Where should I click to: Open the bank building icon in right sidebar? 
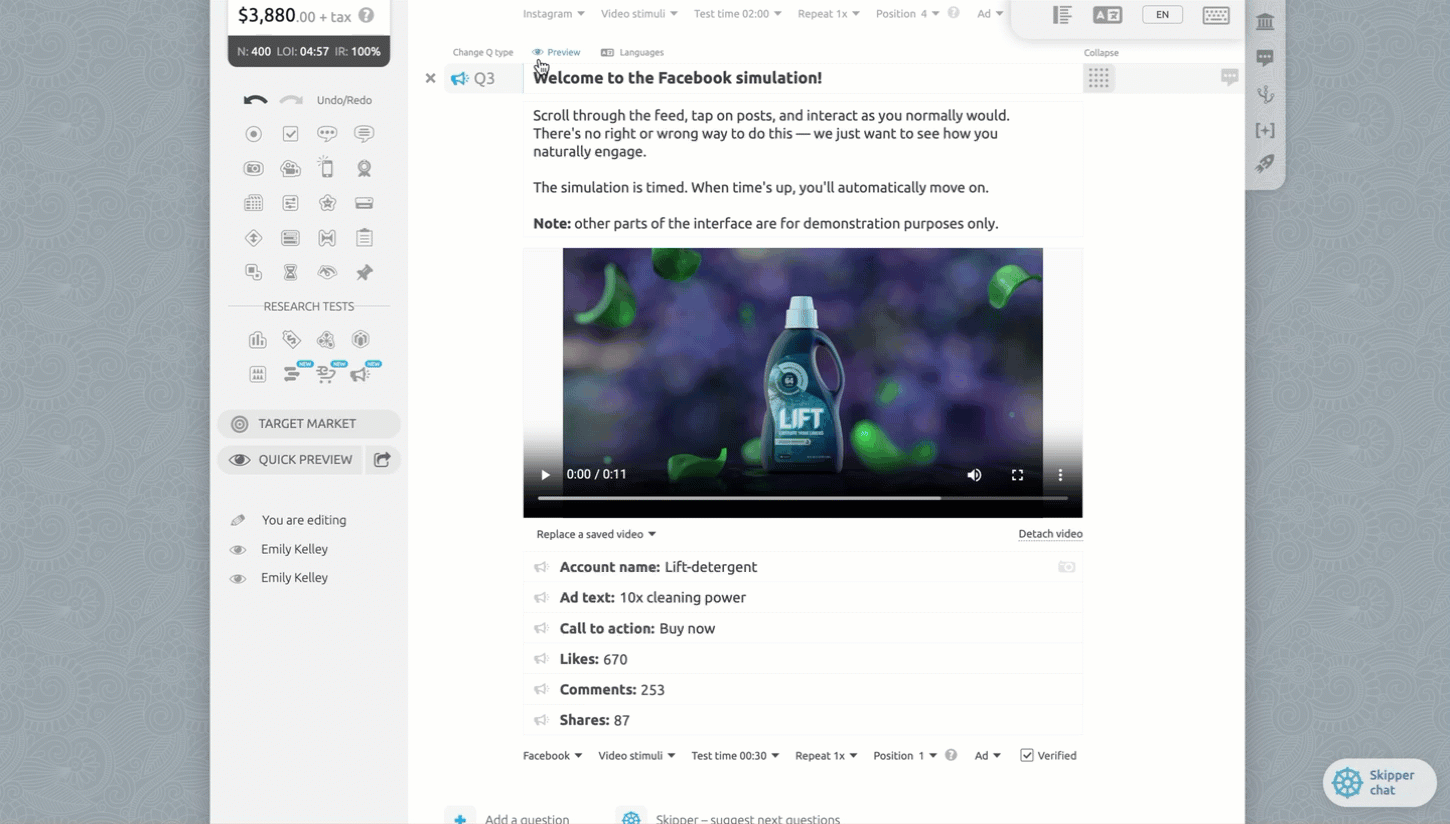tap(1265, 21)
